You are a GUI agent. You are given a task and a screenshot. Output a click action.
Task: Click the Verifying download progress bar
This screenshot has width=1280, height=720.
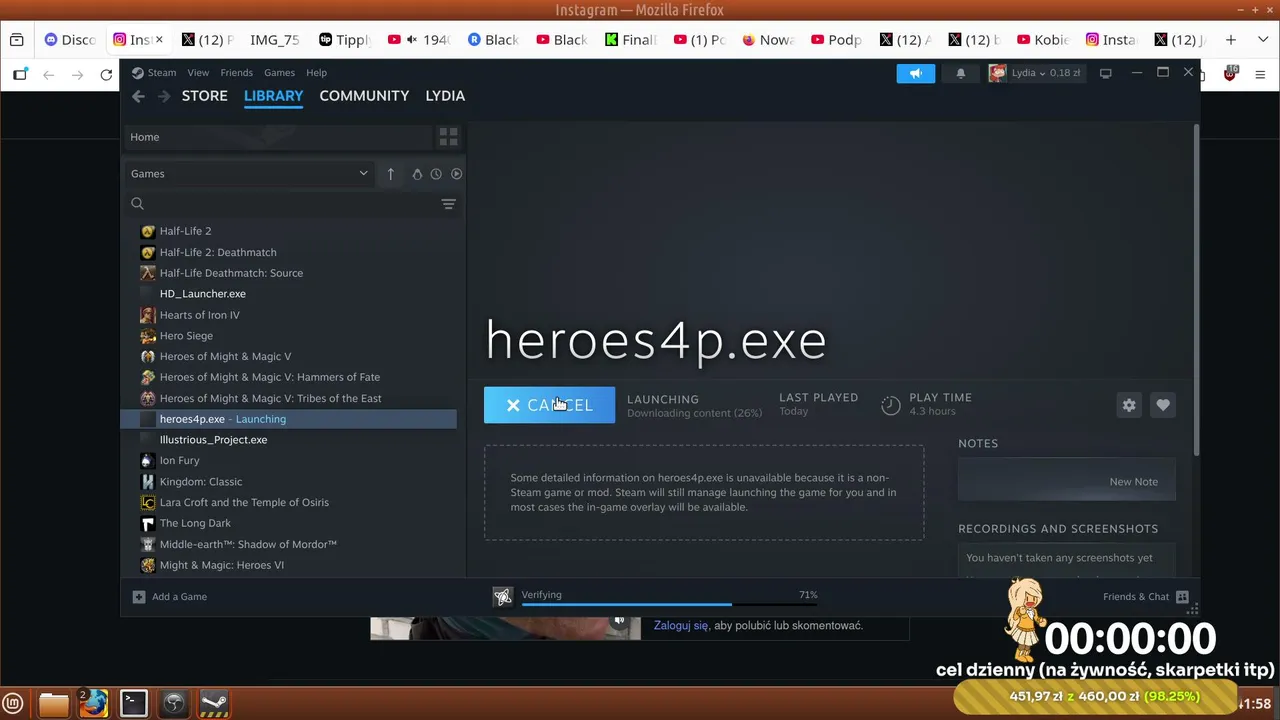click(669, 604)
